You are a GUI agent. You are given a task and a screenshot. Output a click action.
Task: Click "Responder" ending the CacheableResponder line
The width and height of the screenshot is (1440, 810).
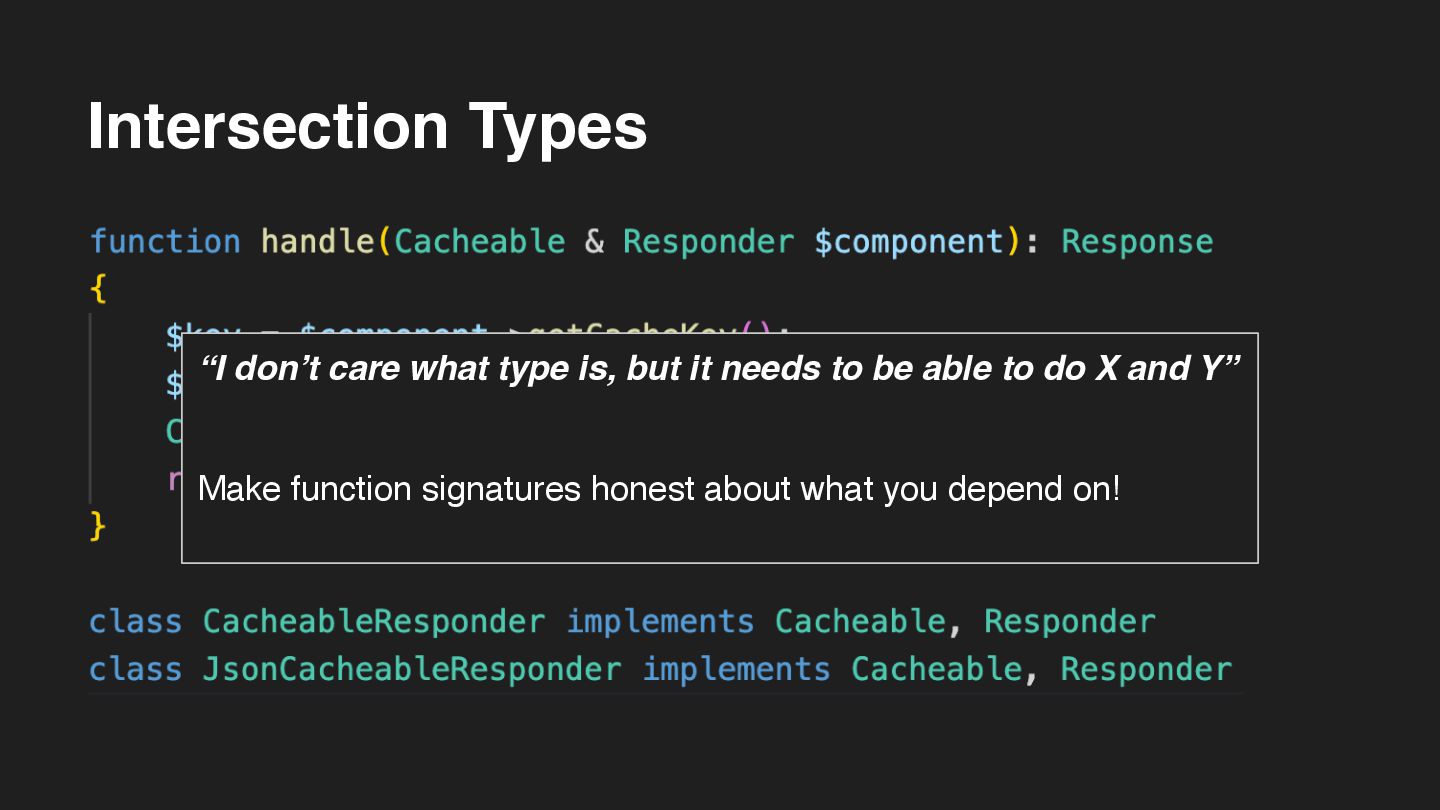[x=1070, y=622]
